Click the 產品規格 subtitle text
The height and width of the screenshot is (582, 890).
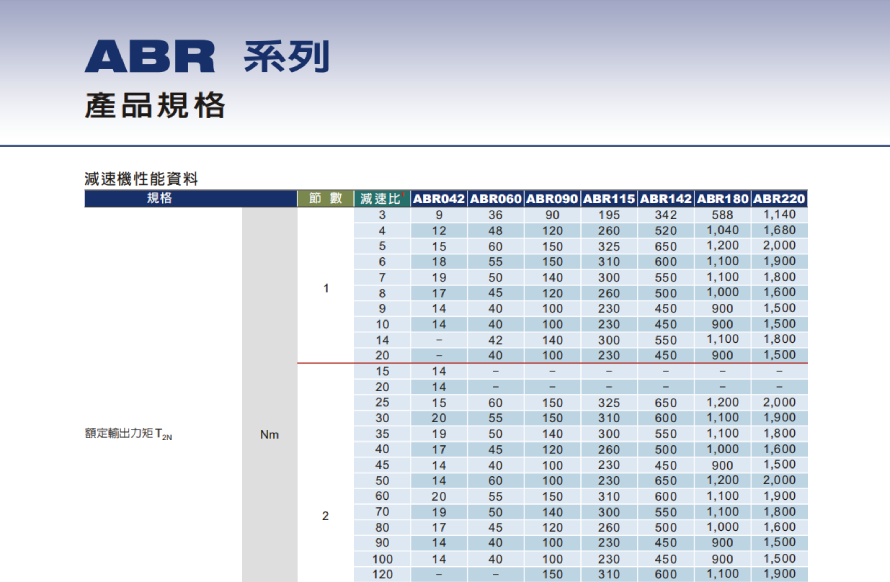click(155, 106)
